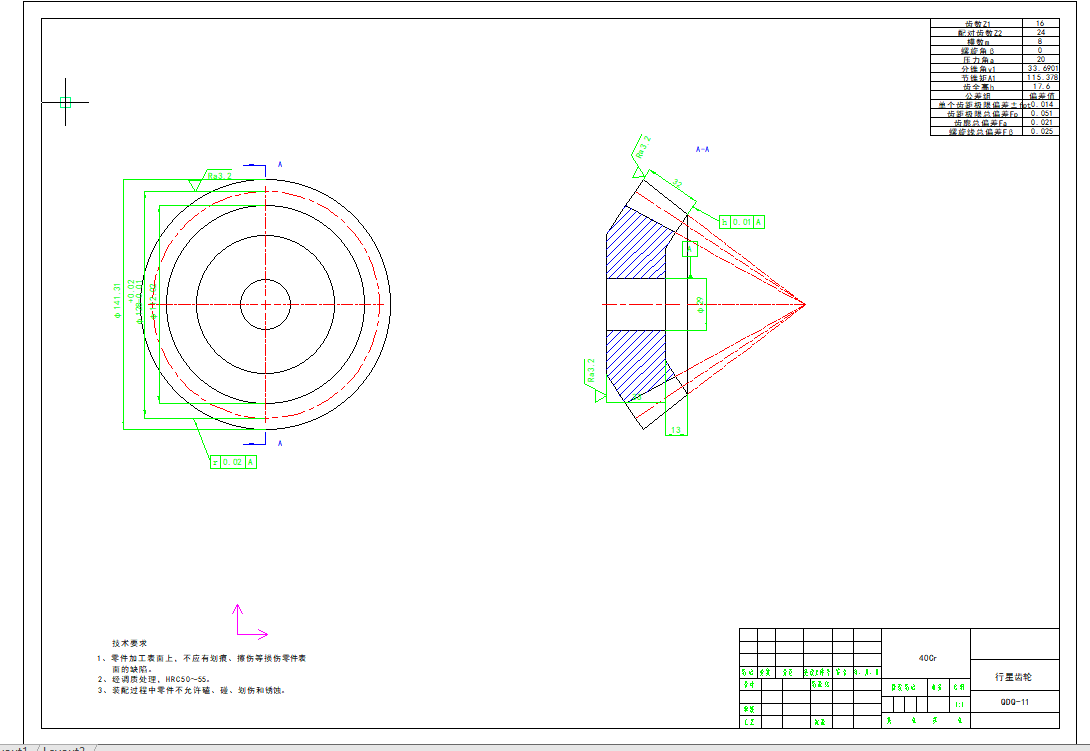The image size is (1090, 751).
Task: Click the 0.01 A tolerance frame
Action: [x=742, y=222]
